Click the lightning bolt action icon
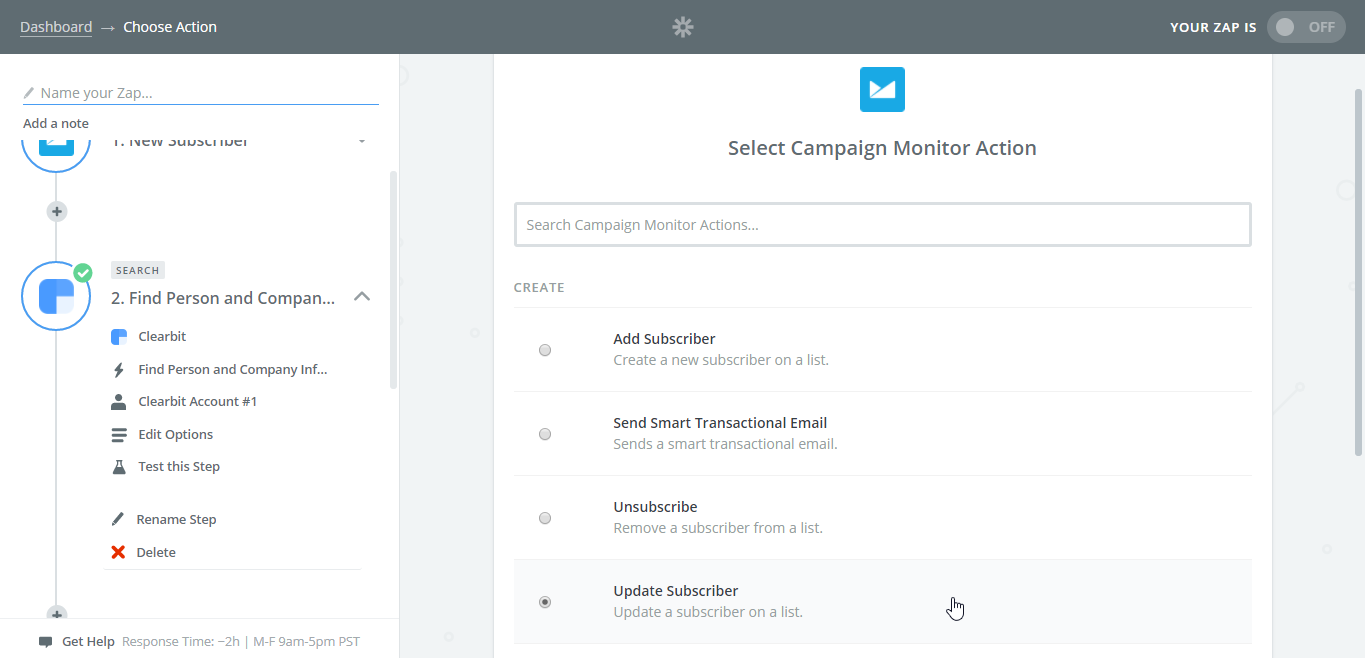1365x658 pixels. [x=119, y=370]
